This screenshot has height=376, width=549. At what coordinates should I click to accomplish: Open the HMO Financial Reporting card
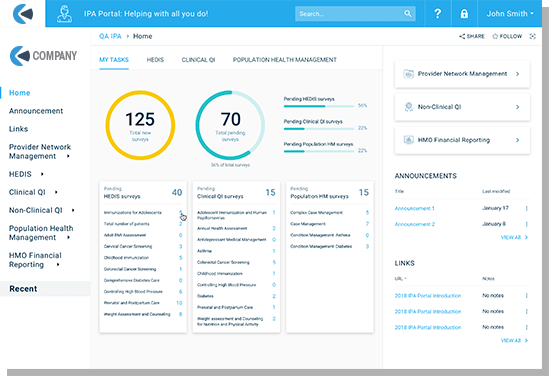(462, 140)
